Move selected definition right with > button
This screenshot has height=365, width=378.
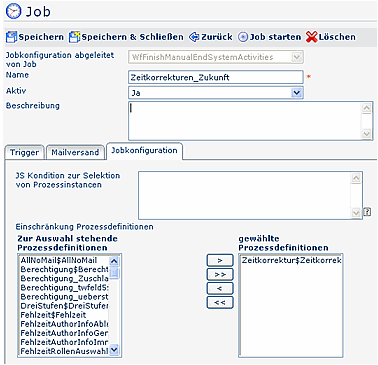pyautogui.click(x=220, y=260)
